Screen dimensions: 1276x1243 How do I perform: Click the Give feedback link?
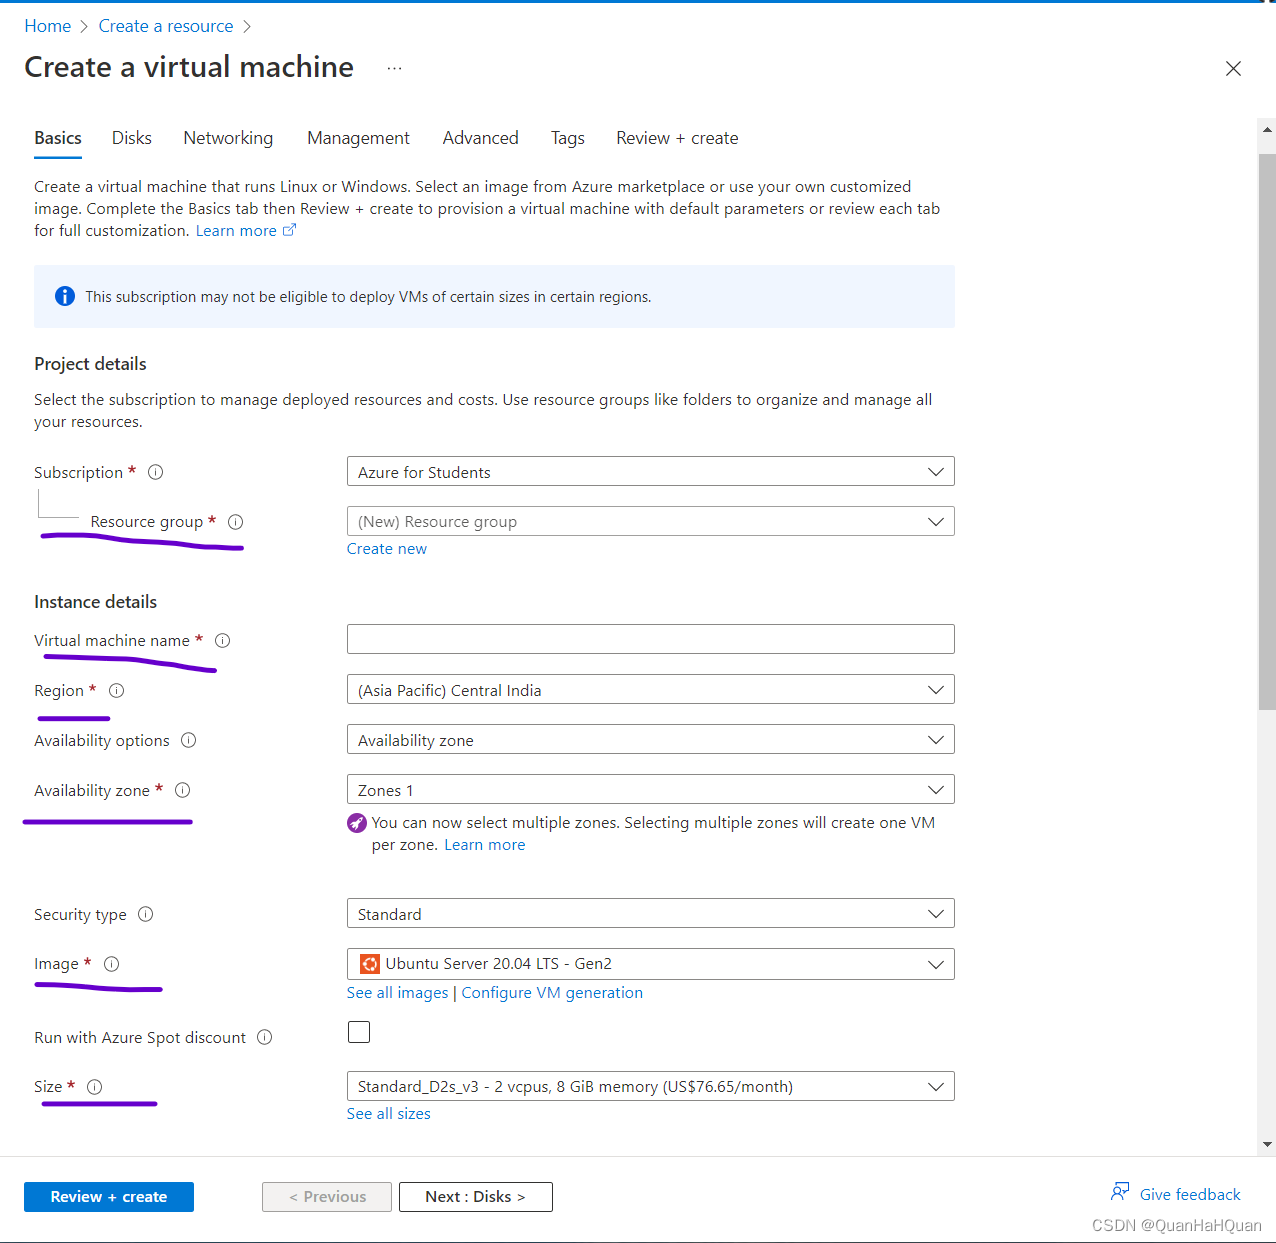point(1190,1194)
